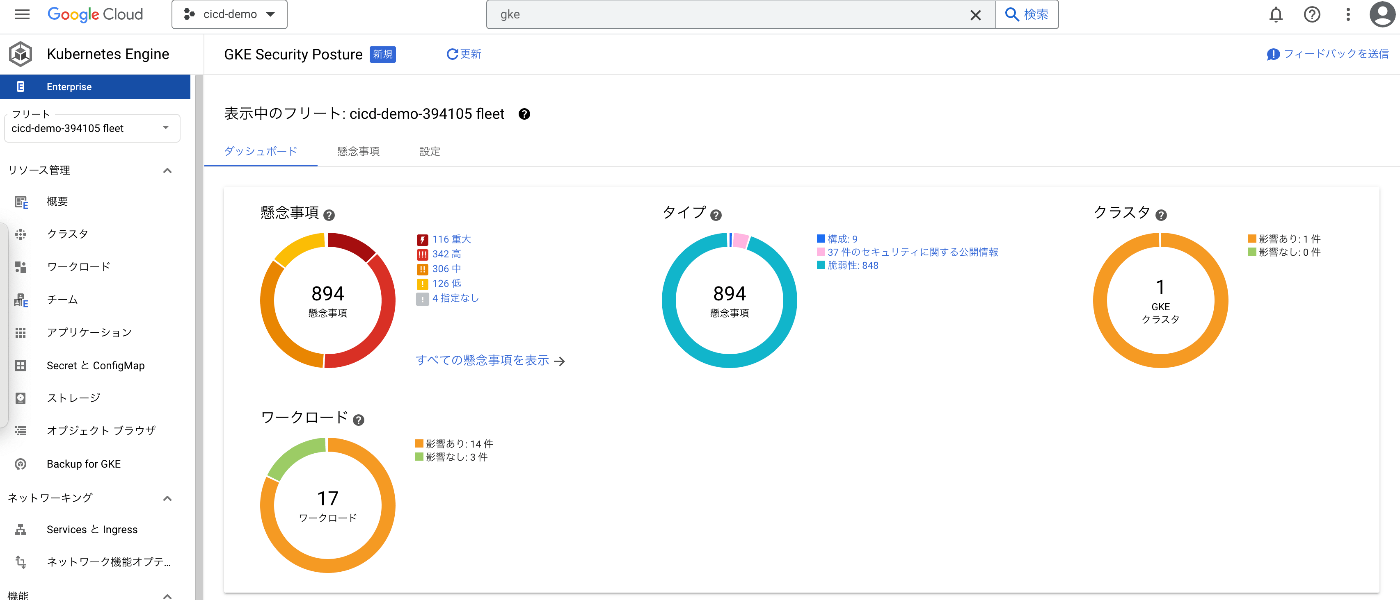1400x600 pixels.
Task: Click the Secret と ConfigMap sidebar icon
Action: [21, 366]
